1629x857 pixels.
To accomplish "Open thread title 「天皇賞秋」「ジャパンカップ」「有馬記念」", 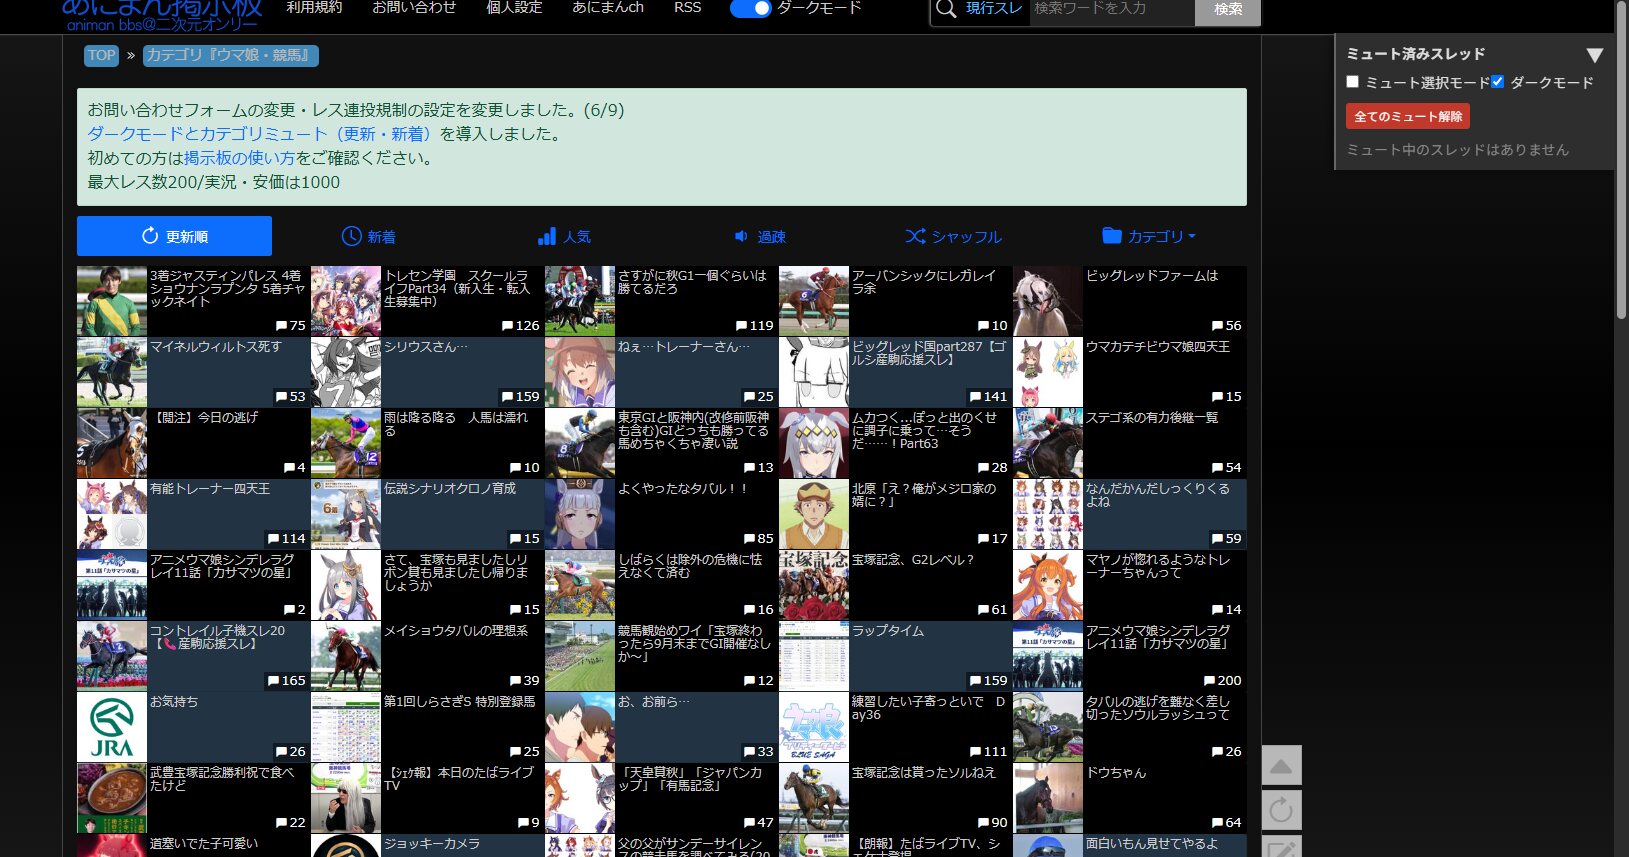I will [690, 779].
